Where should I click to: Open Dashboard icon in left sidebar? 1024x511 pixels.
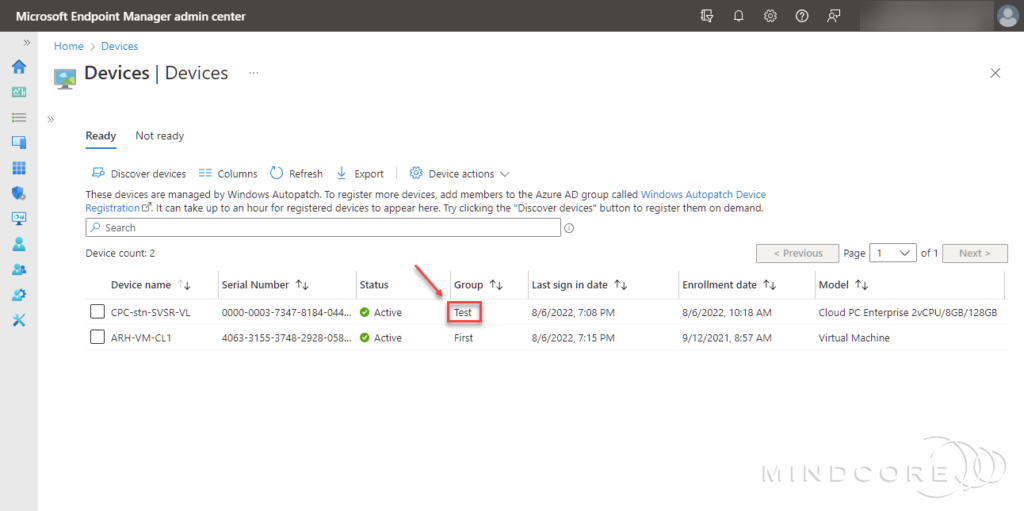tap(18, 92)
